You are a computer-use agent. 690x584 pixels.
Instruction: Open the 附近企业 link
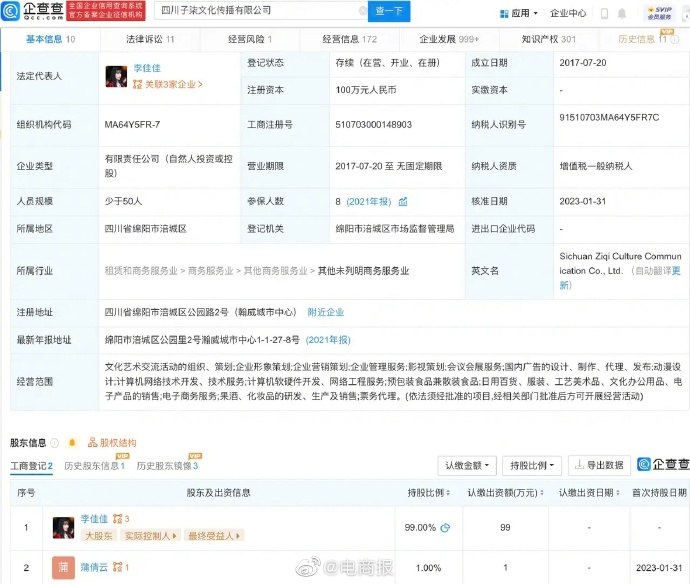[326, 312]
